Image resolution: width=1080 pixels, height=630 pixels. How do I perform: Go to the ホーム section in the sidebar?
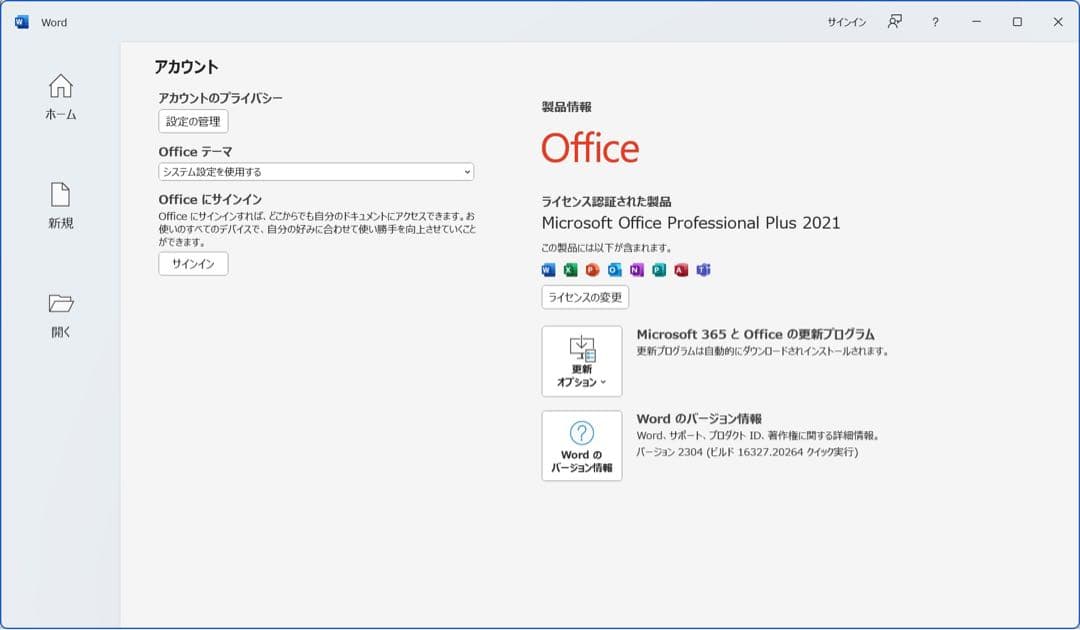pyautogui.click(x=60, y=97)
